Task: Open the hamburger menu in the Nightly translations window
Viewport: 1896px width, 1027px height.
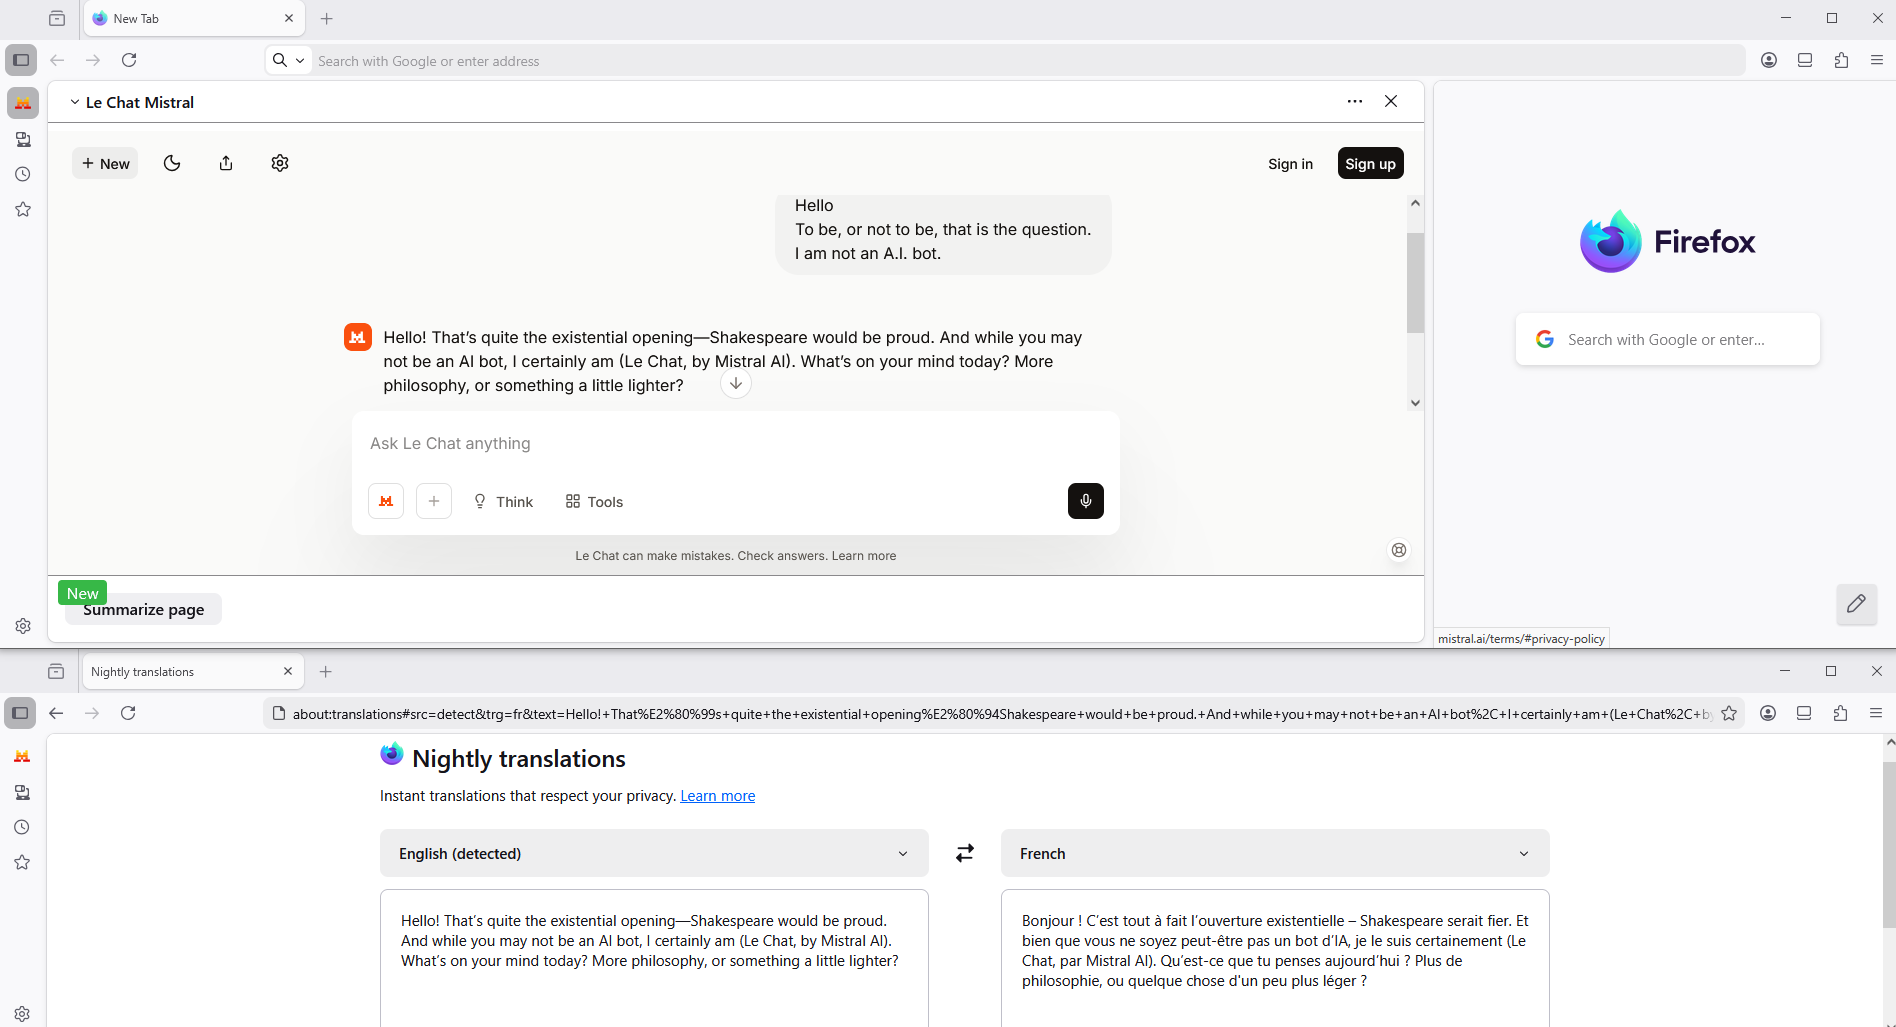Action: [1876, 713]
